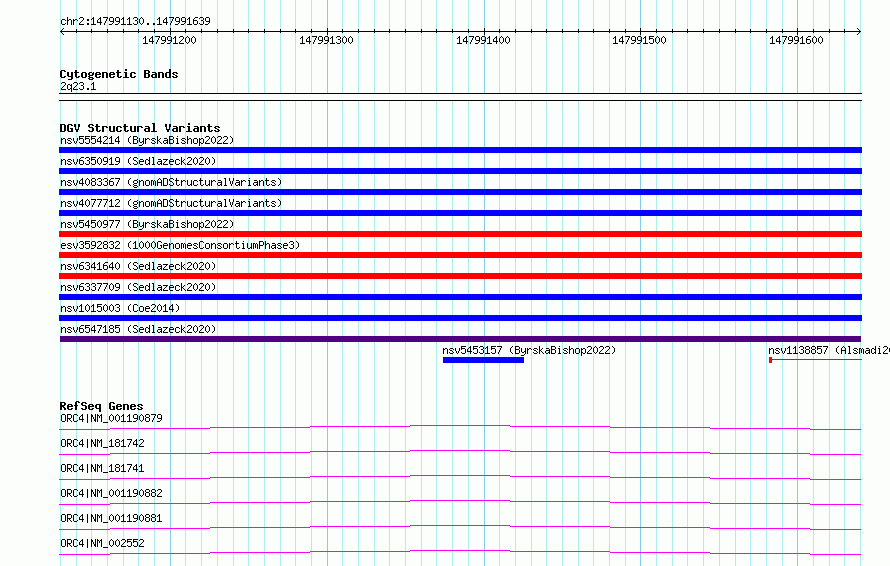
Task: Click the ORC4|NM_181742 transcript label
Action: (x=102, y=443)
